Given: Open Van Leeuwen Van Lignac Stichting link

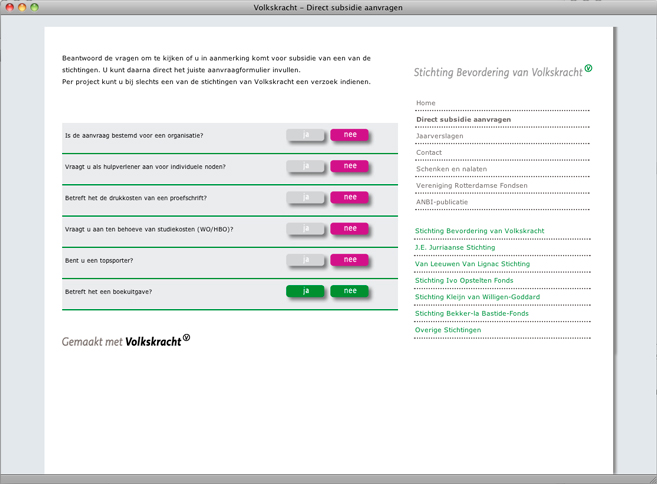Looking at the screenshot, I should (472, 264).
